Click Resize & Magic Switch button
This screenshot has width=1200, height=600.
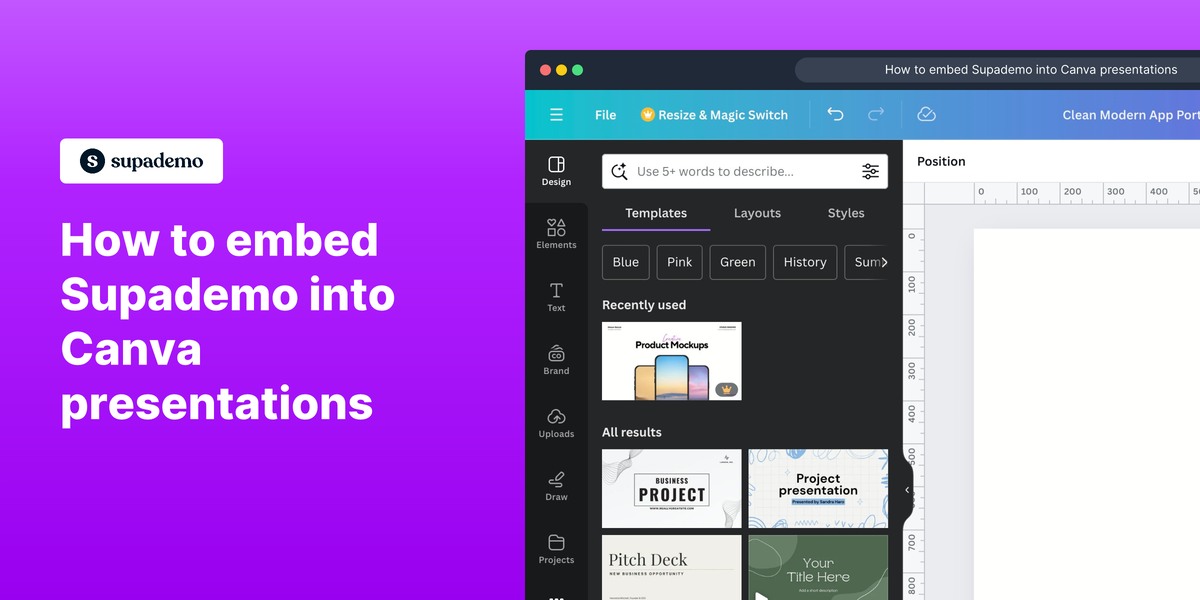(x=714, y=115)
